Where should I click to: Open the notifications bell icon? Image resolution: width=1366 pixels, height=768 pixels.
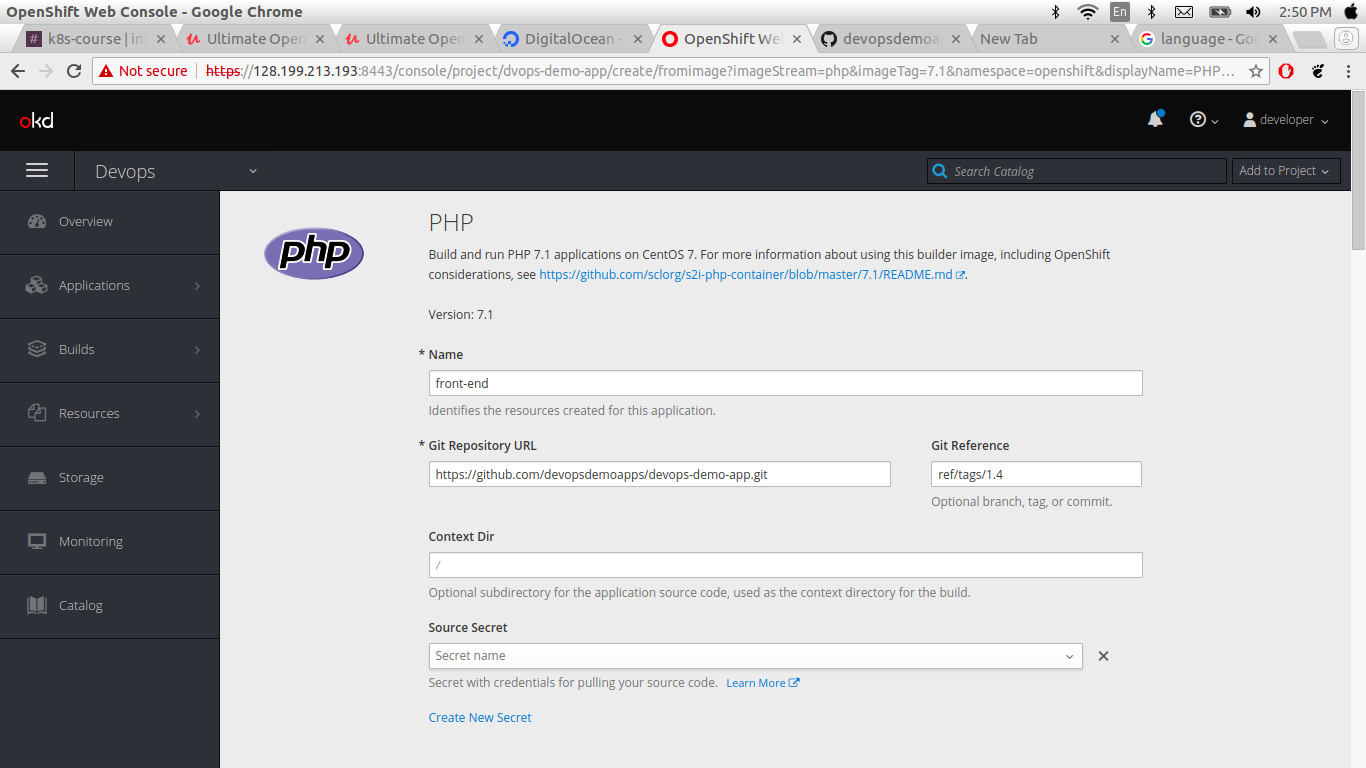[x=1155, y=119]
